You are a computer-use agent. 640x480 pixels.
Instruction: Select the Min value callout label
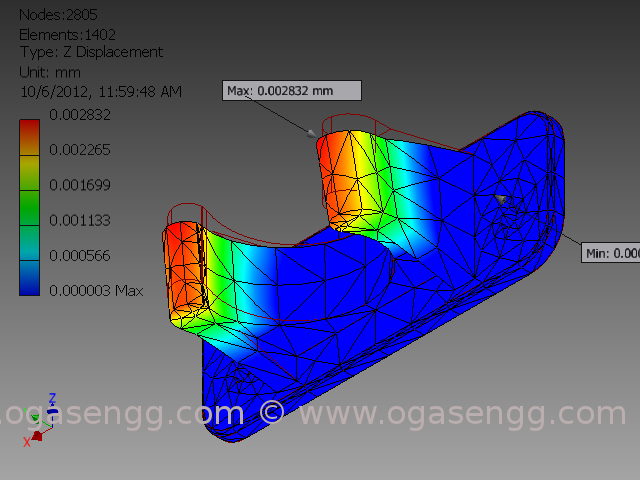(611, 253)
